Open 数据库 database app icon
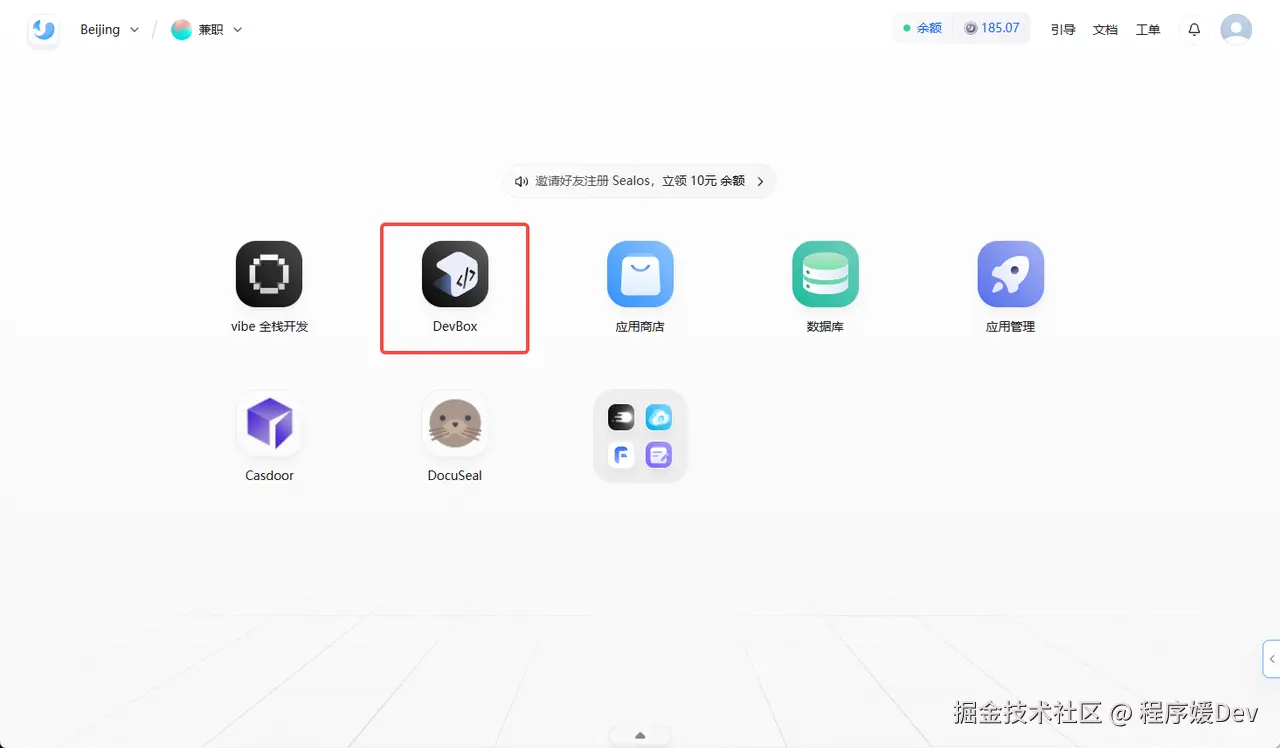The height and width of the screenshot is (748, 1280). (x=825, y=274)
